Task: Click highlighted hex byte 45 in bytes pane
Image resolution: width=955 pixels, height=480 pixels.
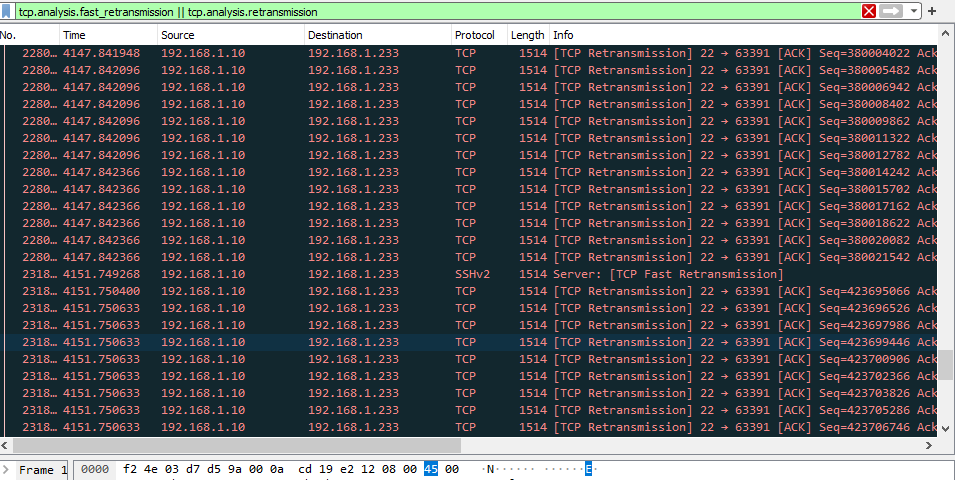Action: click(x=431, y=470)
